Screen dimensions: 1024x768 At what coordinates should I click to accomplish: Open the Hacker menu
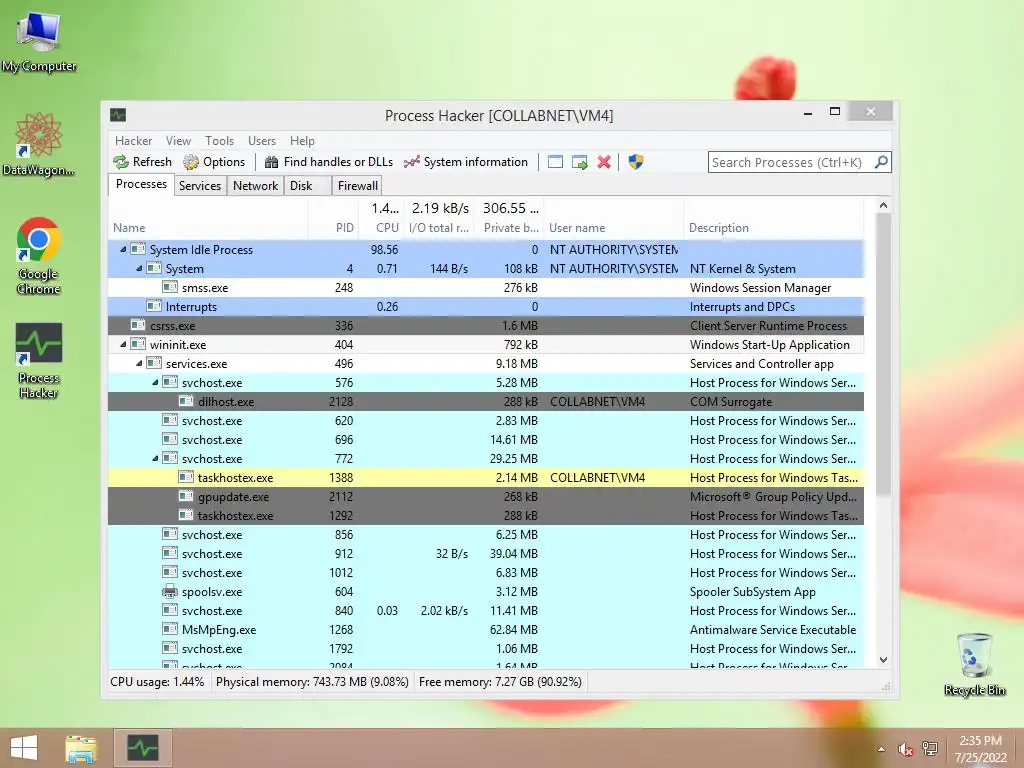coord(133,141)
